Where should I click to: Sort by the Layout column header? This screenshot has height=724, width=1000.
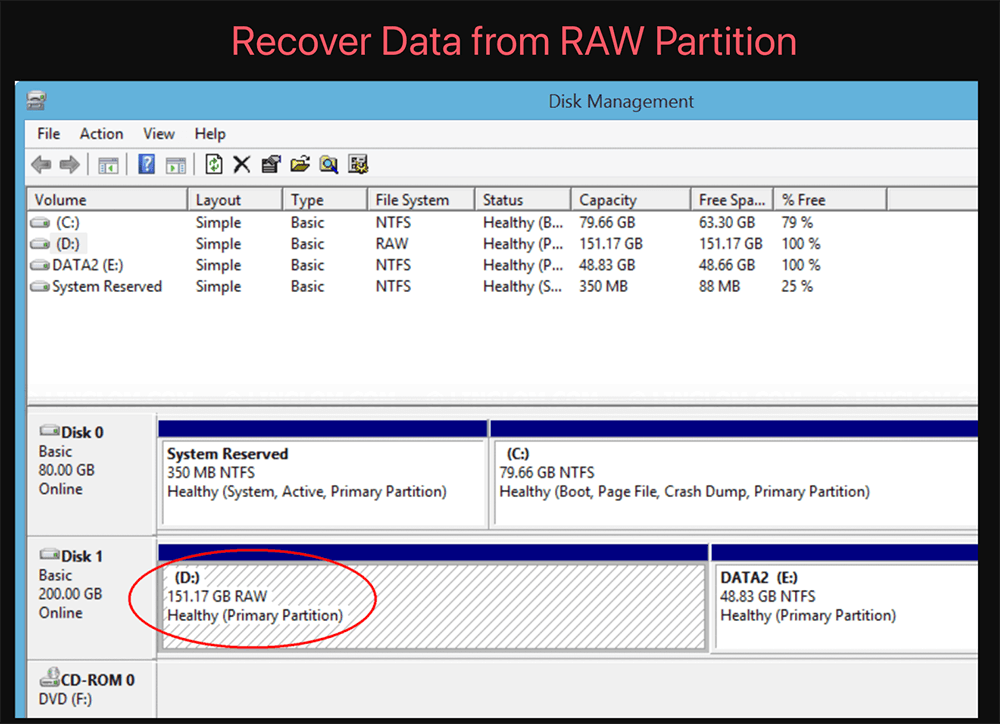(x=235, y=200)
